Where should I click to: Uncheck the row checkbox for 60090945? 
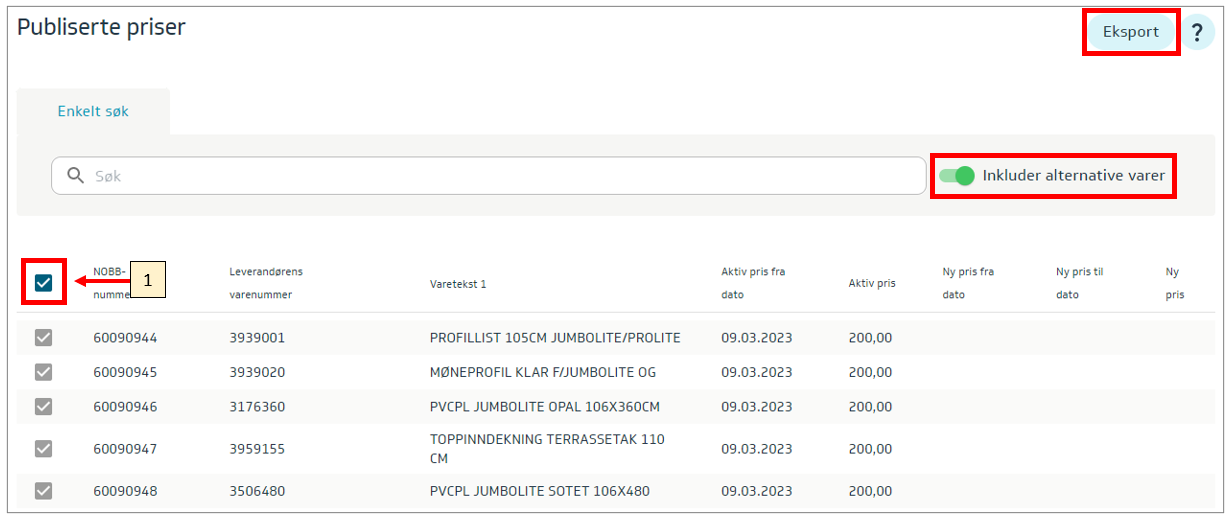click(x=43, y=372)
